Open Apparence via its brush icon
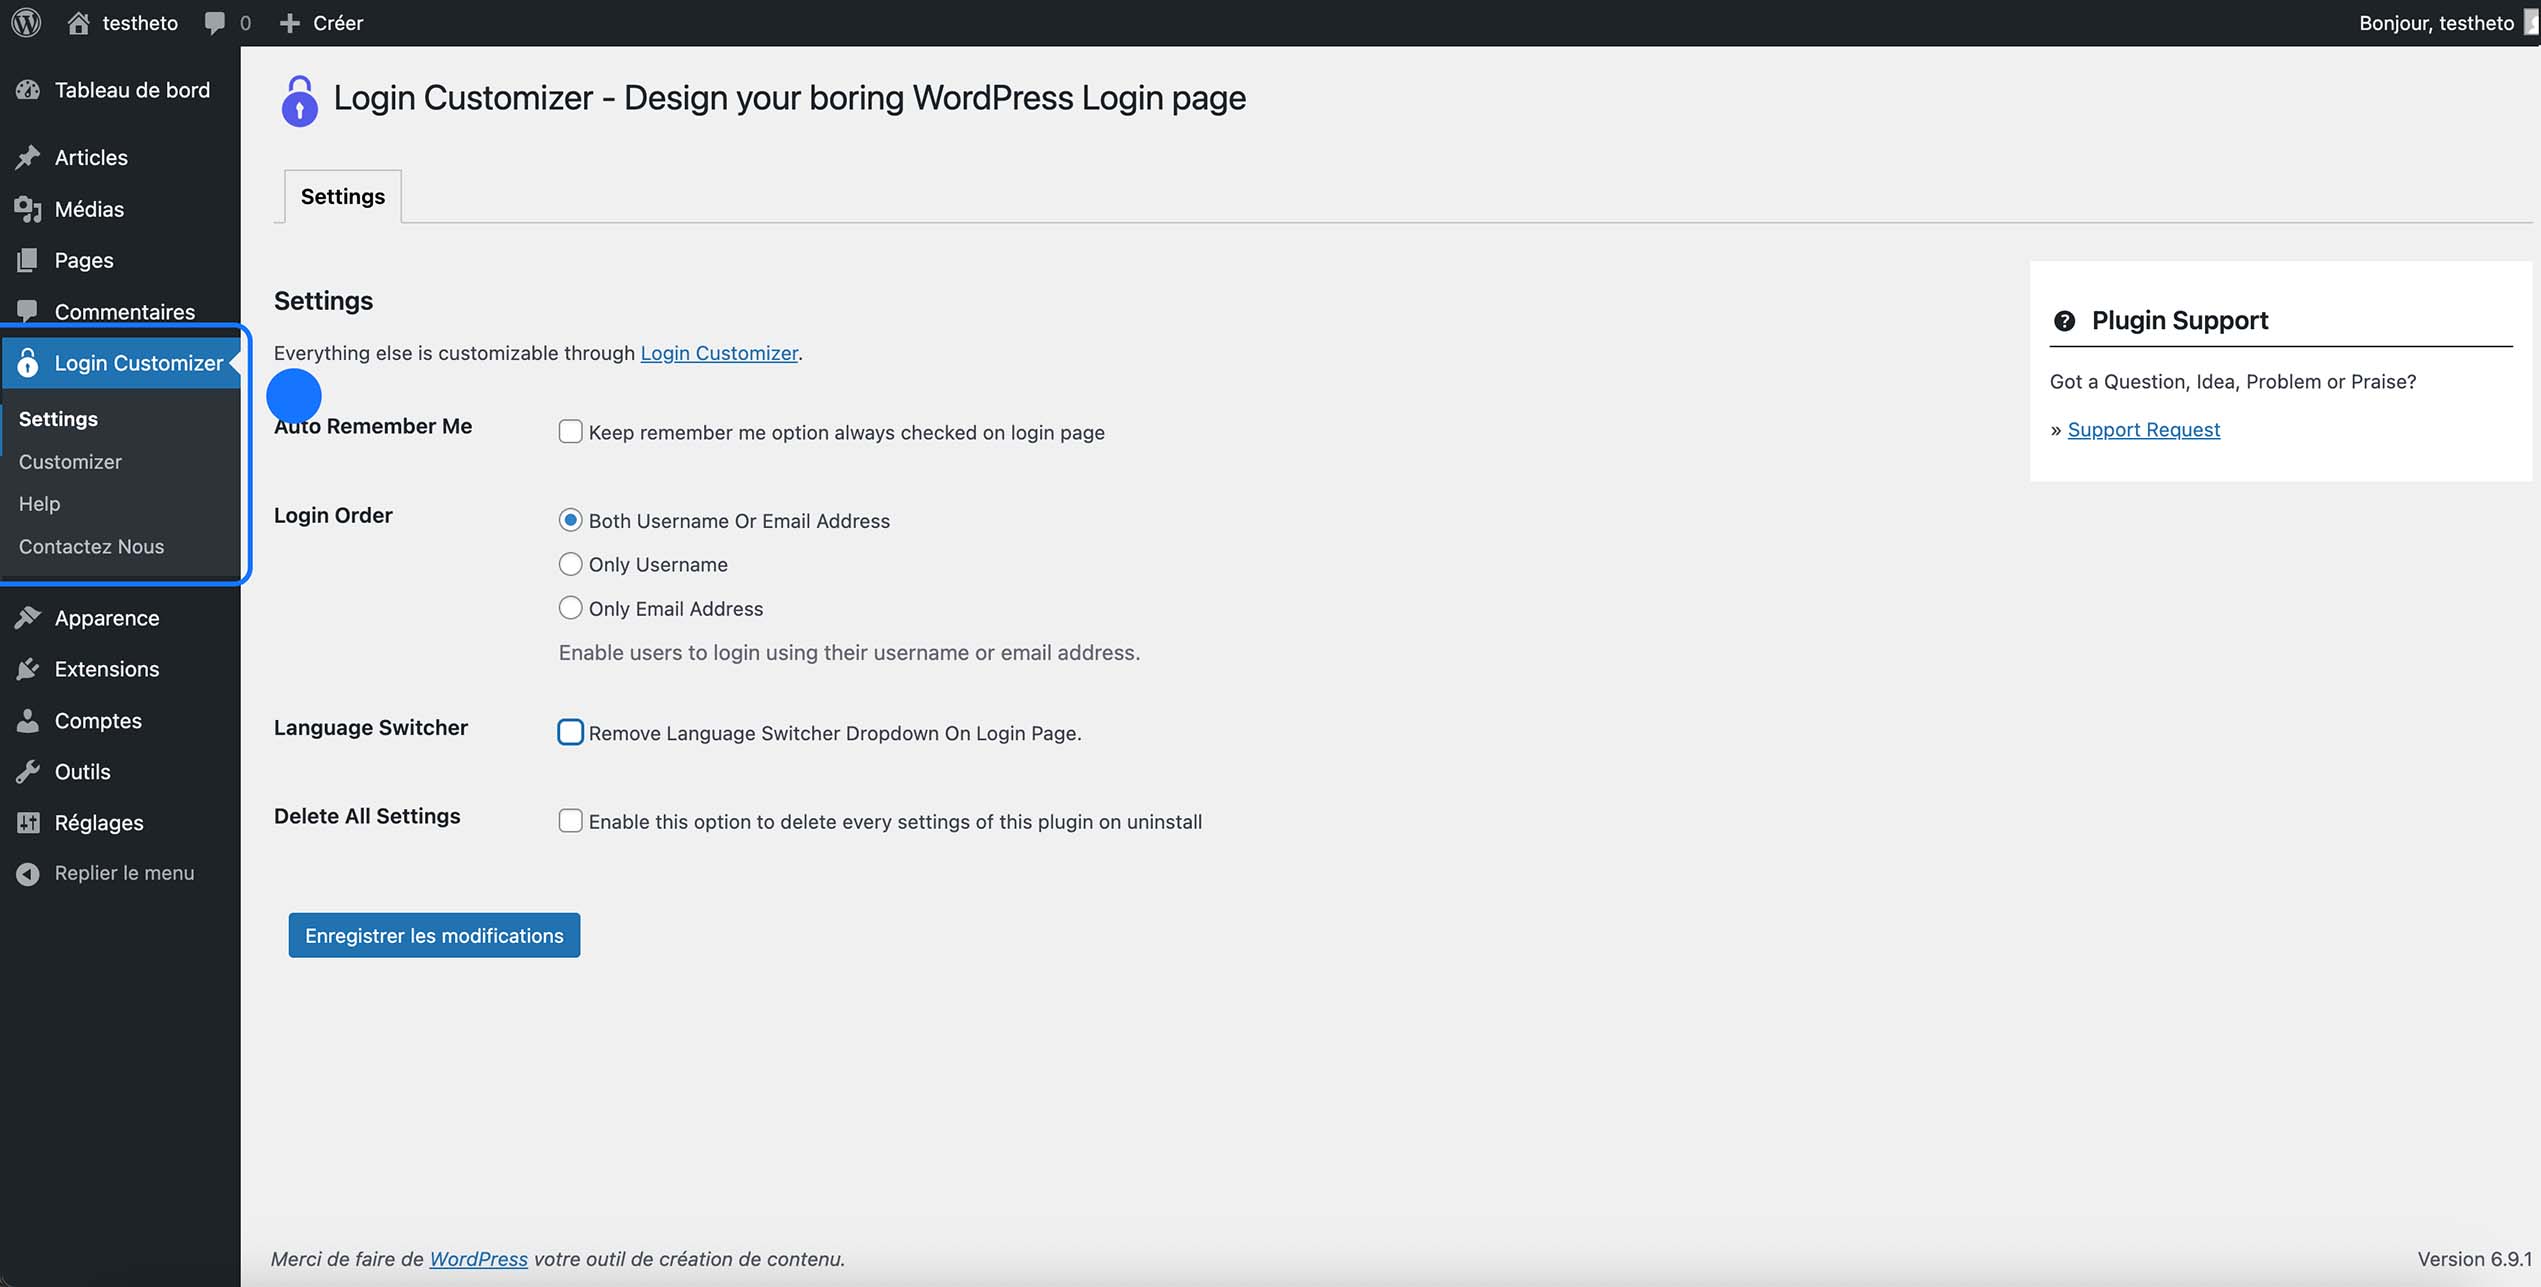 pyautogui.click(x=28, y=617)
